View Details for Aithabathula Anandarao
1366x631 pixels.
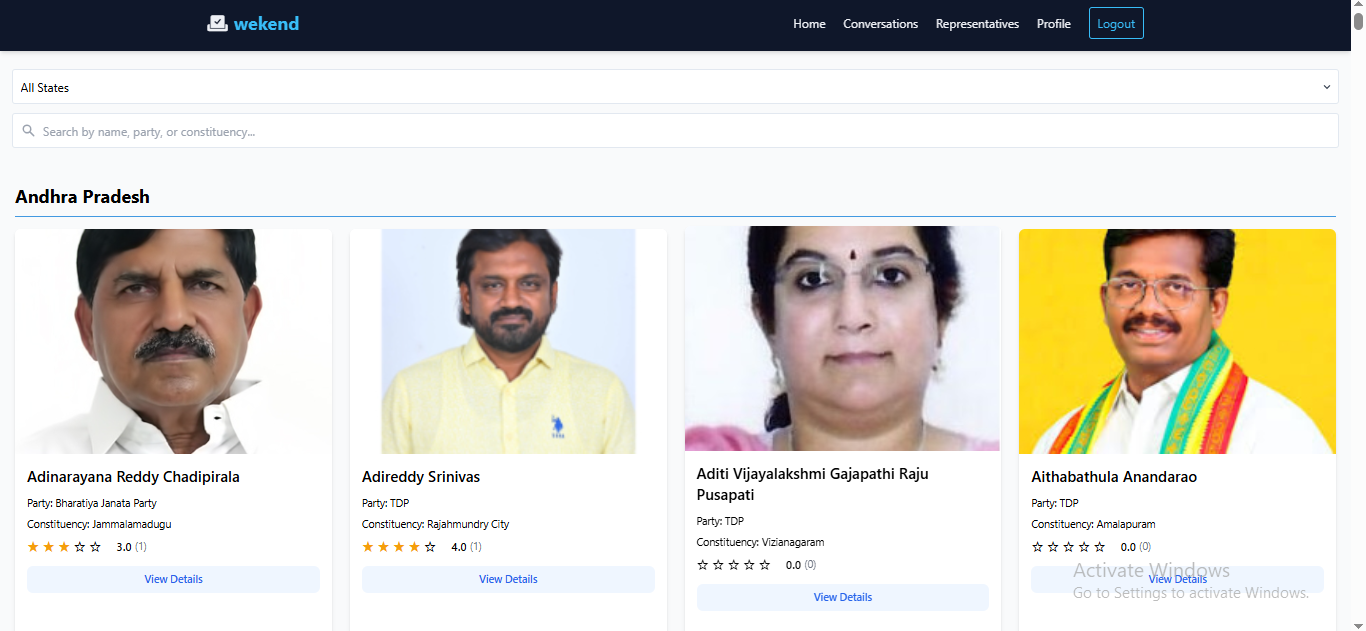tap(1177, 579)
